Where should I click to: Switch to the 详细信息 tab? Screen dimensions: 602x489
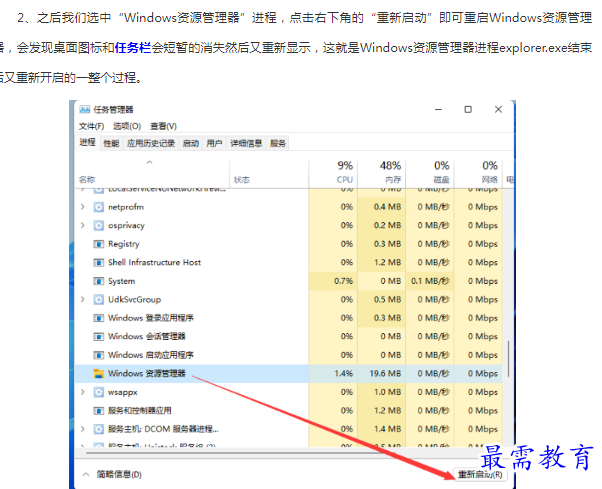[246, 144]
